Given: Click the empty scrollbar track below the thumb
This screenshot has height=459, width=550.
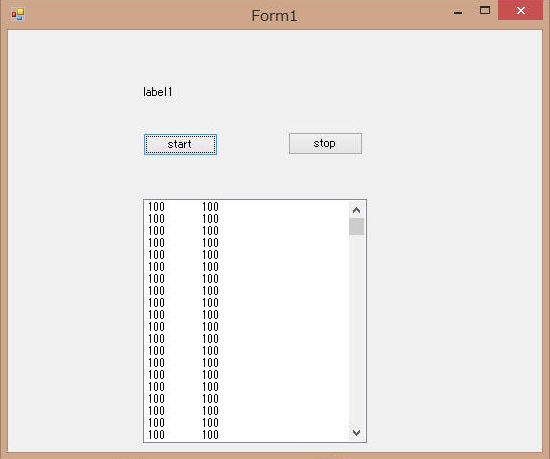Looking at the screenshot, I should coord(356,330).
